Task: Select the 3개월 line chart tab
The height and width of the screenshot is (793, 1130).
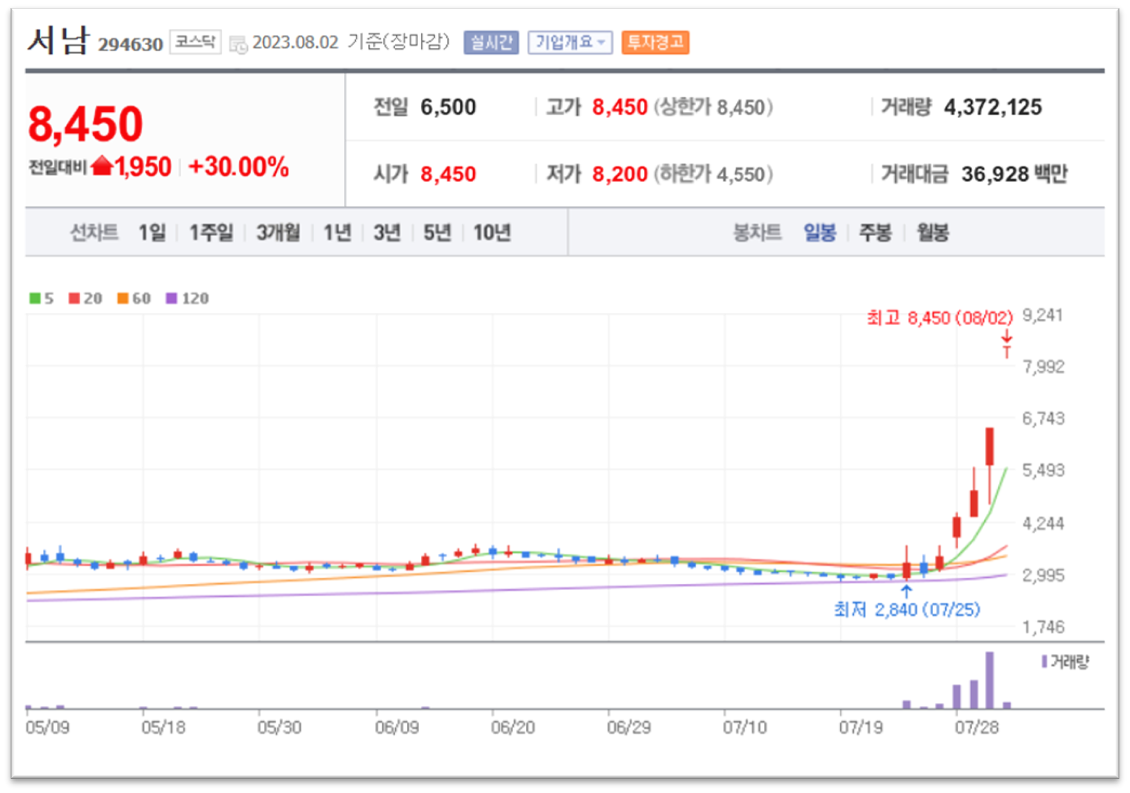Action: tap(278, 232)
